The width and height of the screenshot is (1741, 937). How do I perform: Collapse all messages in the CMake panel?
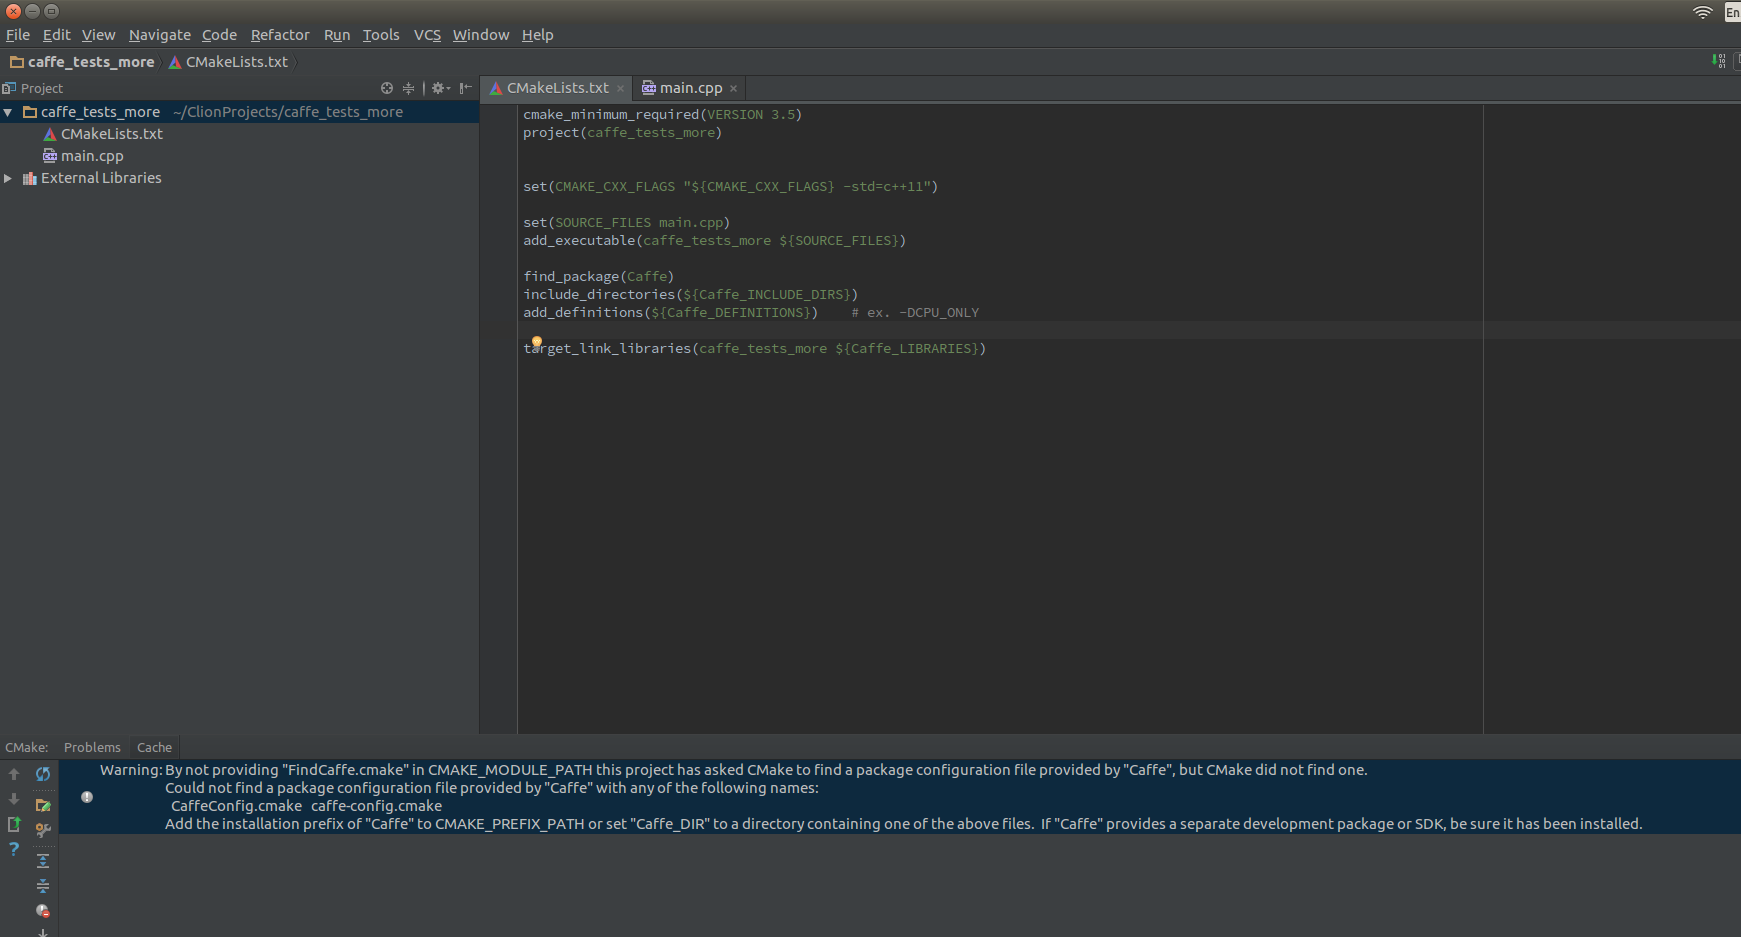click(x=43, y=886)
